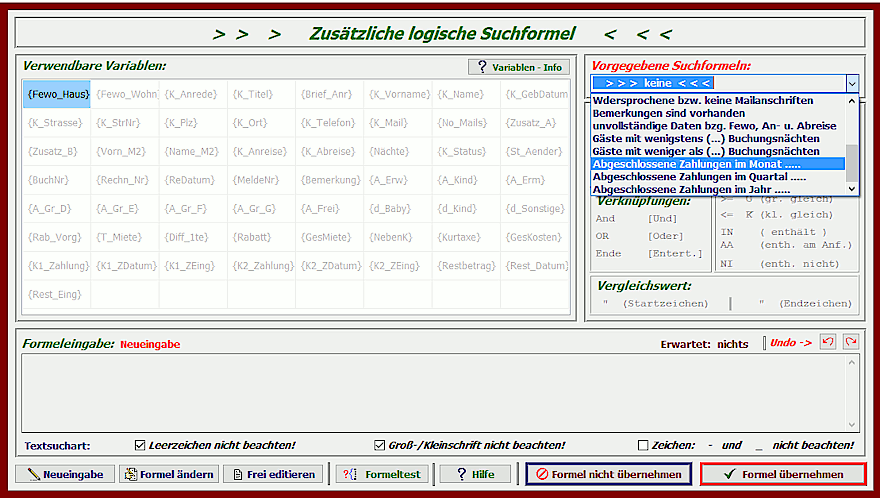Open the Hilfe question mark button
Viewport: 880px width, 498px height.
[474, 474]
